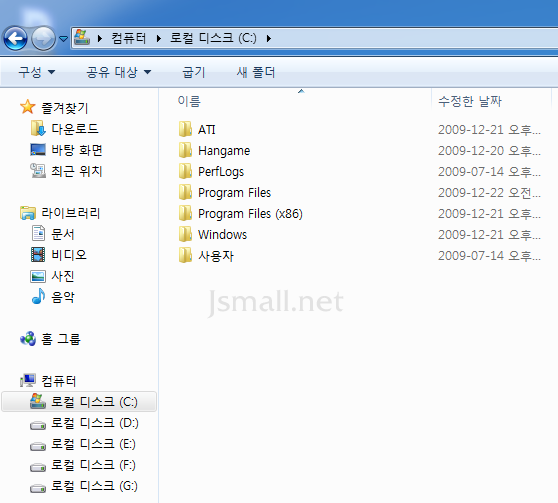Click the Windows folder icon
Image resolution: width=558 pixels, height=503 pixels.
click(x=185, y=234)
